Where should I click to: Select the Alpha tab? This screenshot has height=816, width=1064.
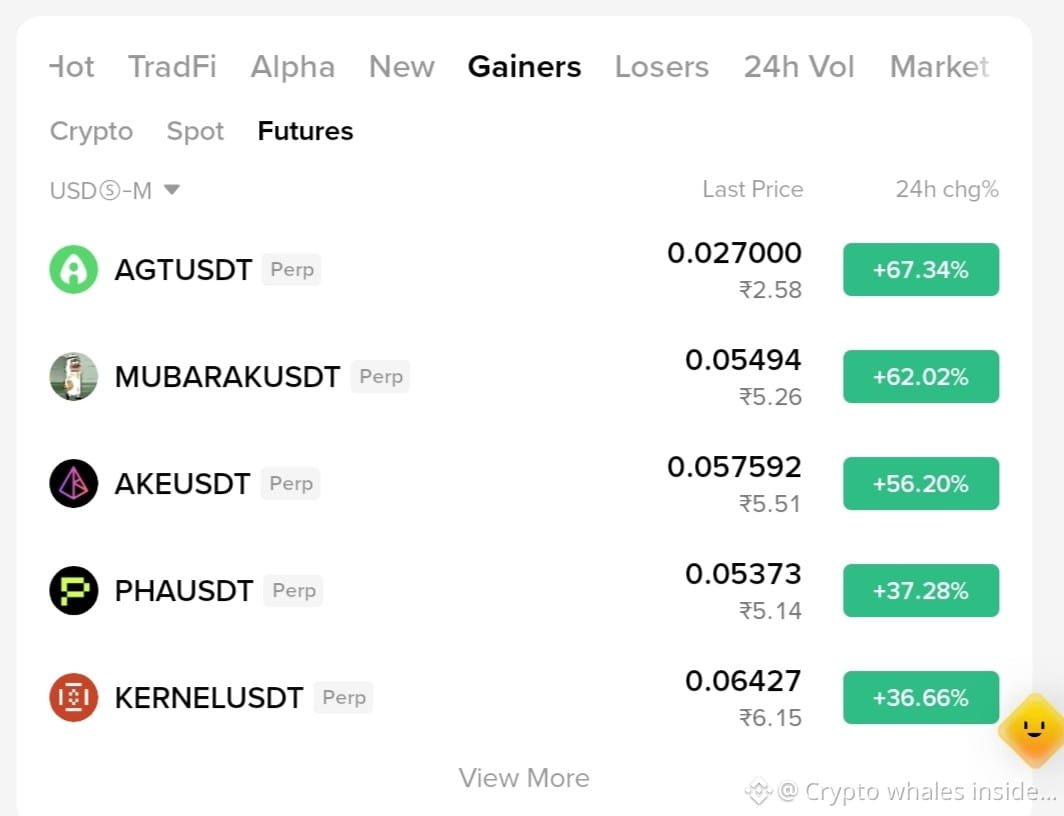[292, 66]
